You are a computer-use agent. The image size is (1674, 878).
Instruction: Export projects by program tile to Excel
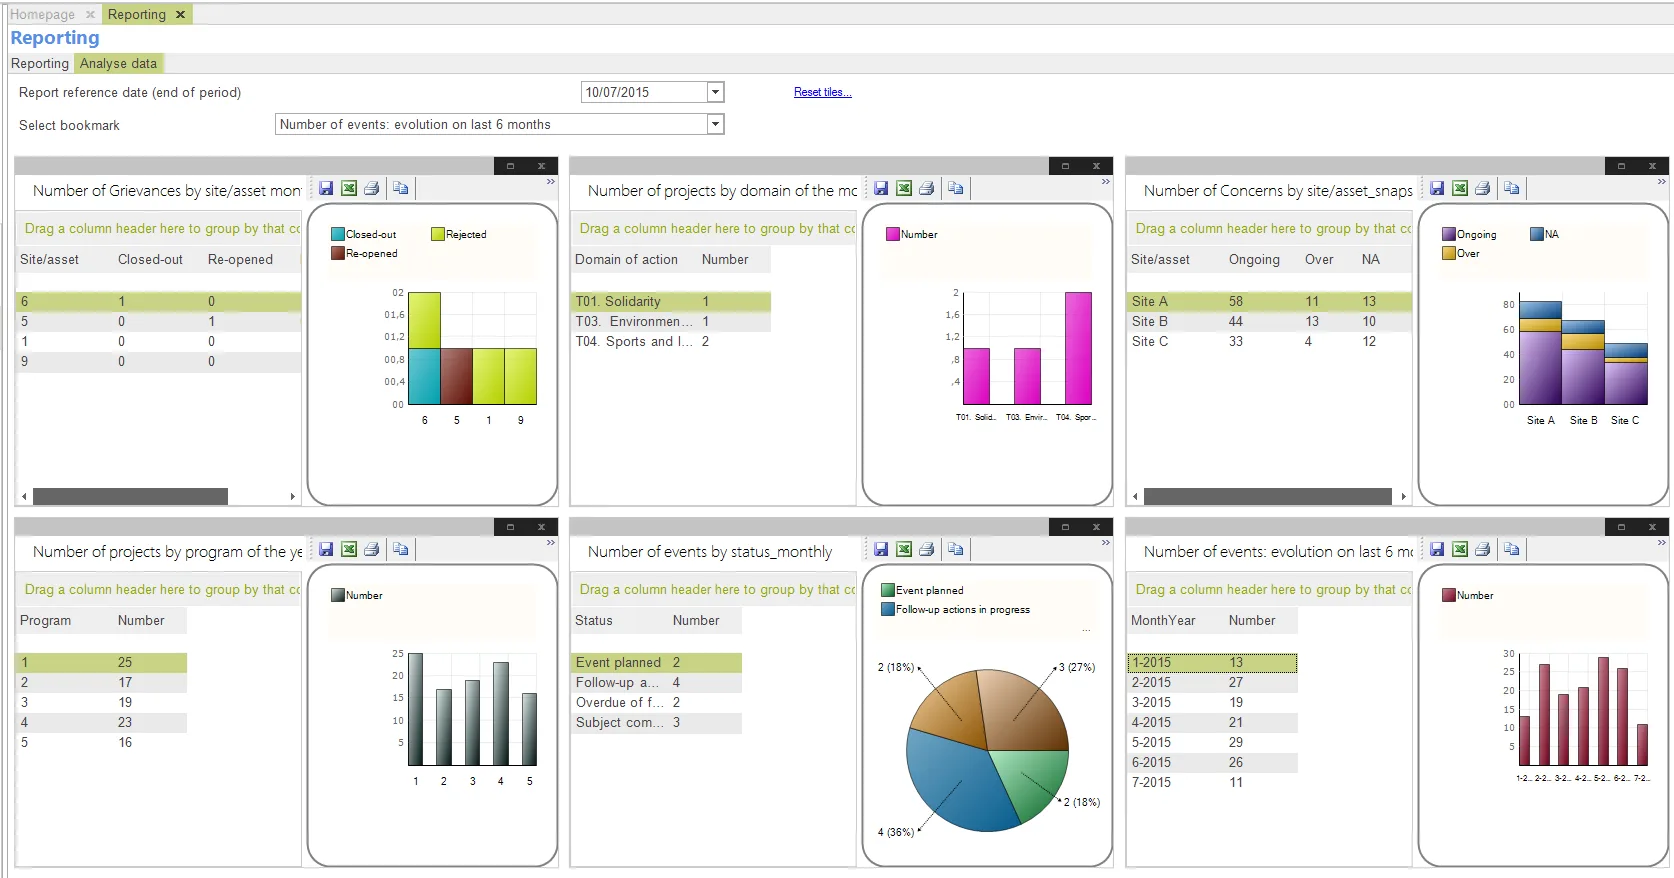point(349,549)
